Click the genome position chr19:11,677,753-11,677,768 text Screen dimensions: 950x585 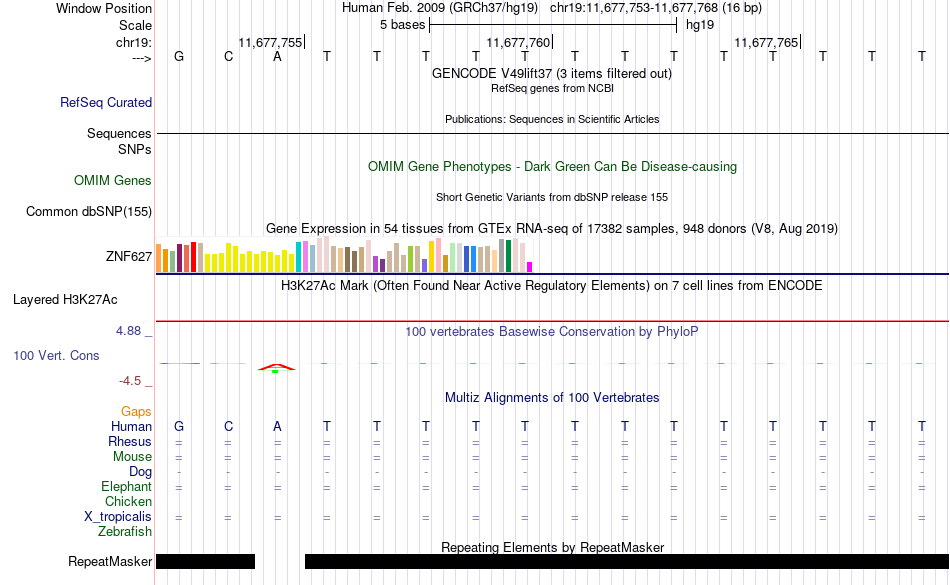click(656, 8)
